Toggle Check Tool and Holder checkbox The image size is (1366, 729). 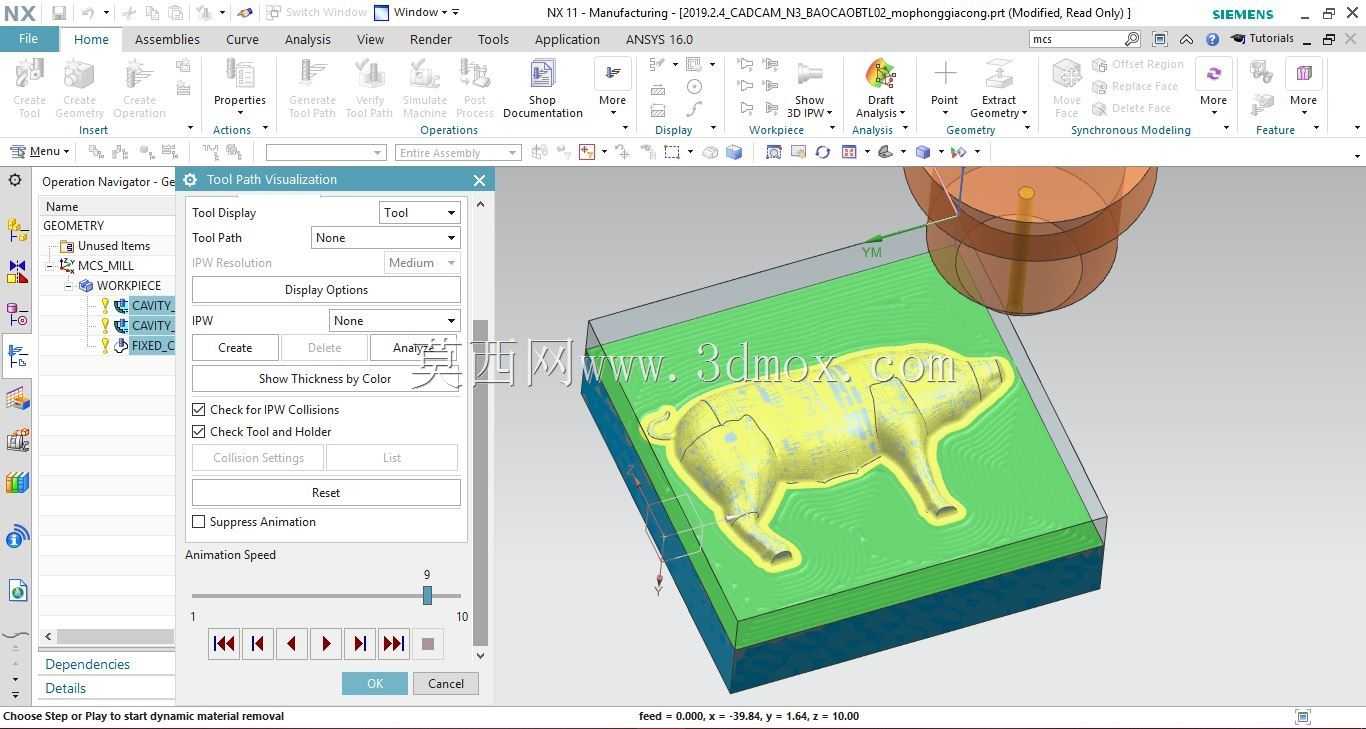point(199,432)
